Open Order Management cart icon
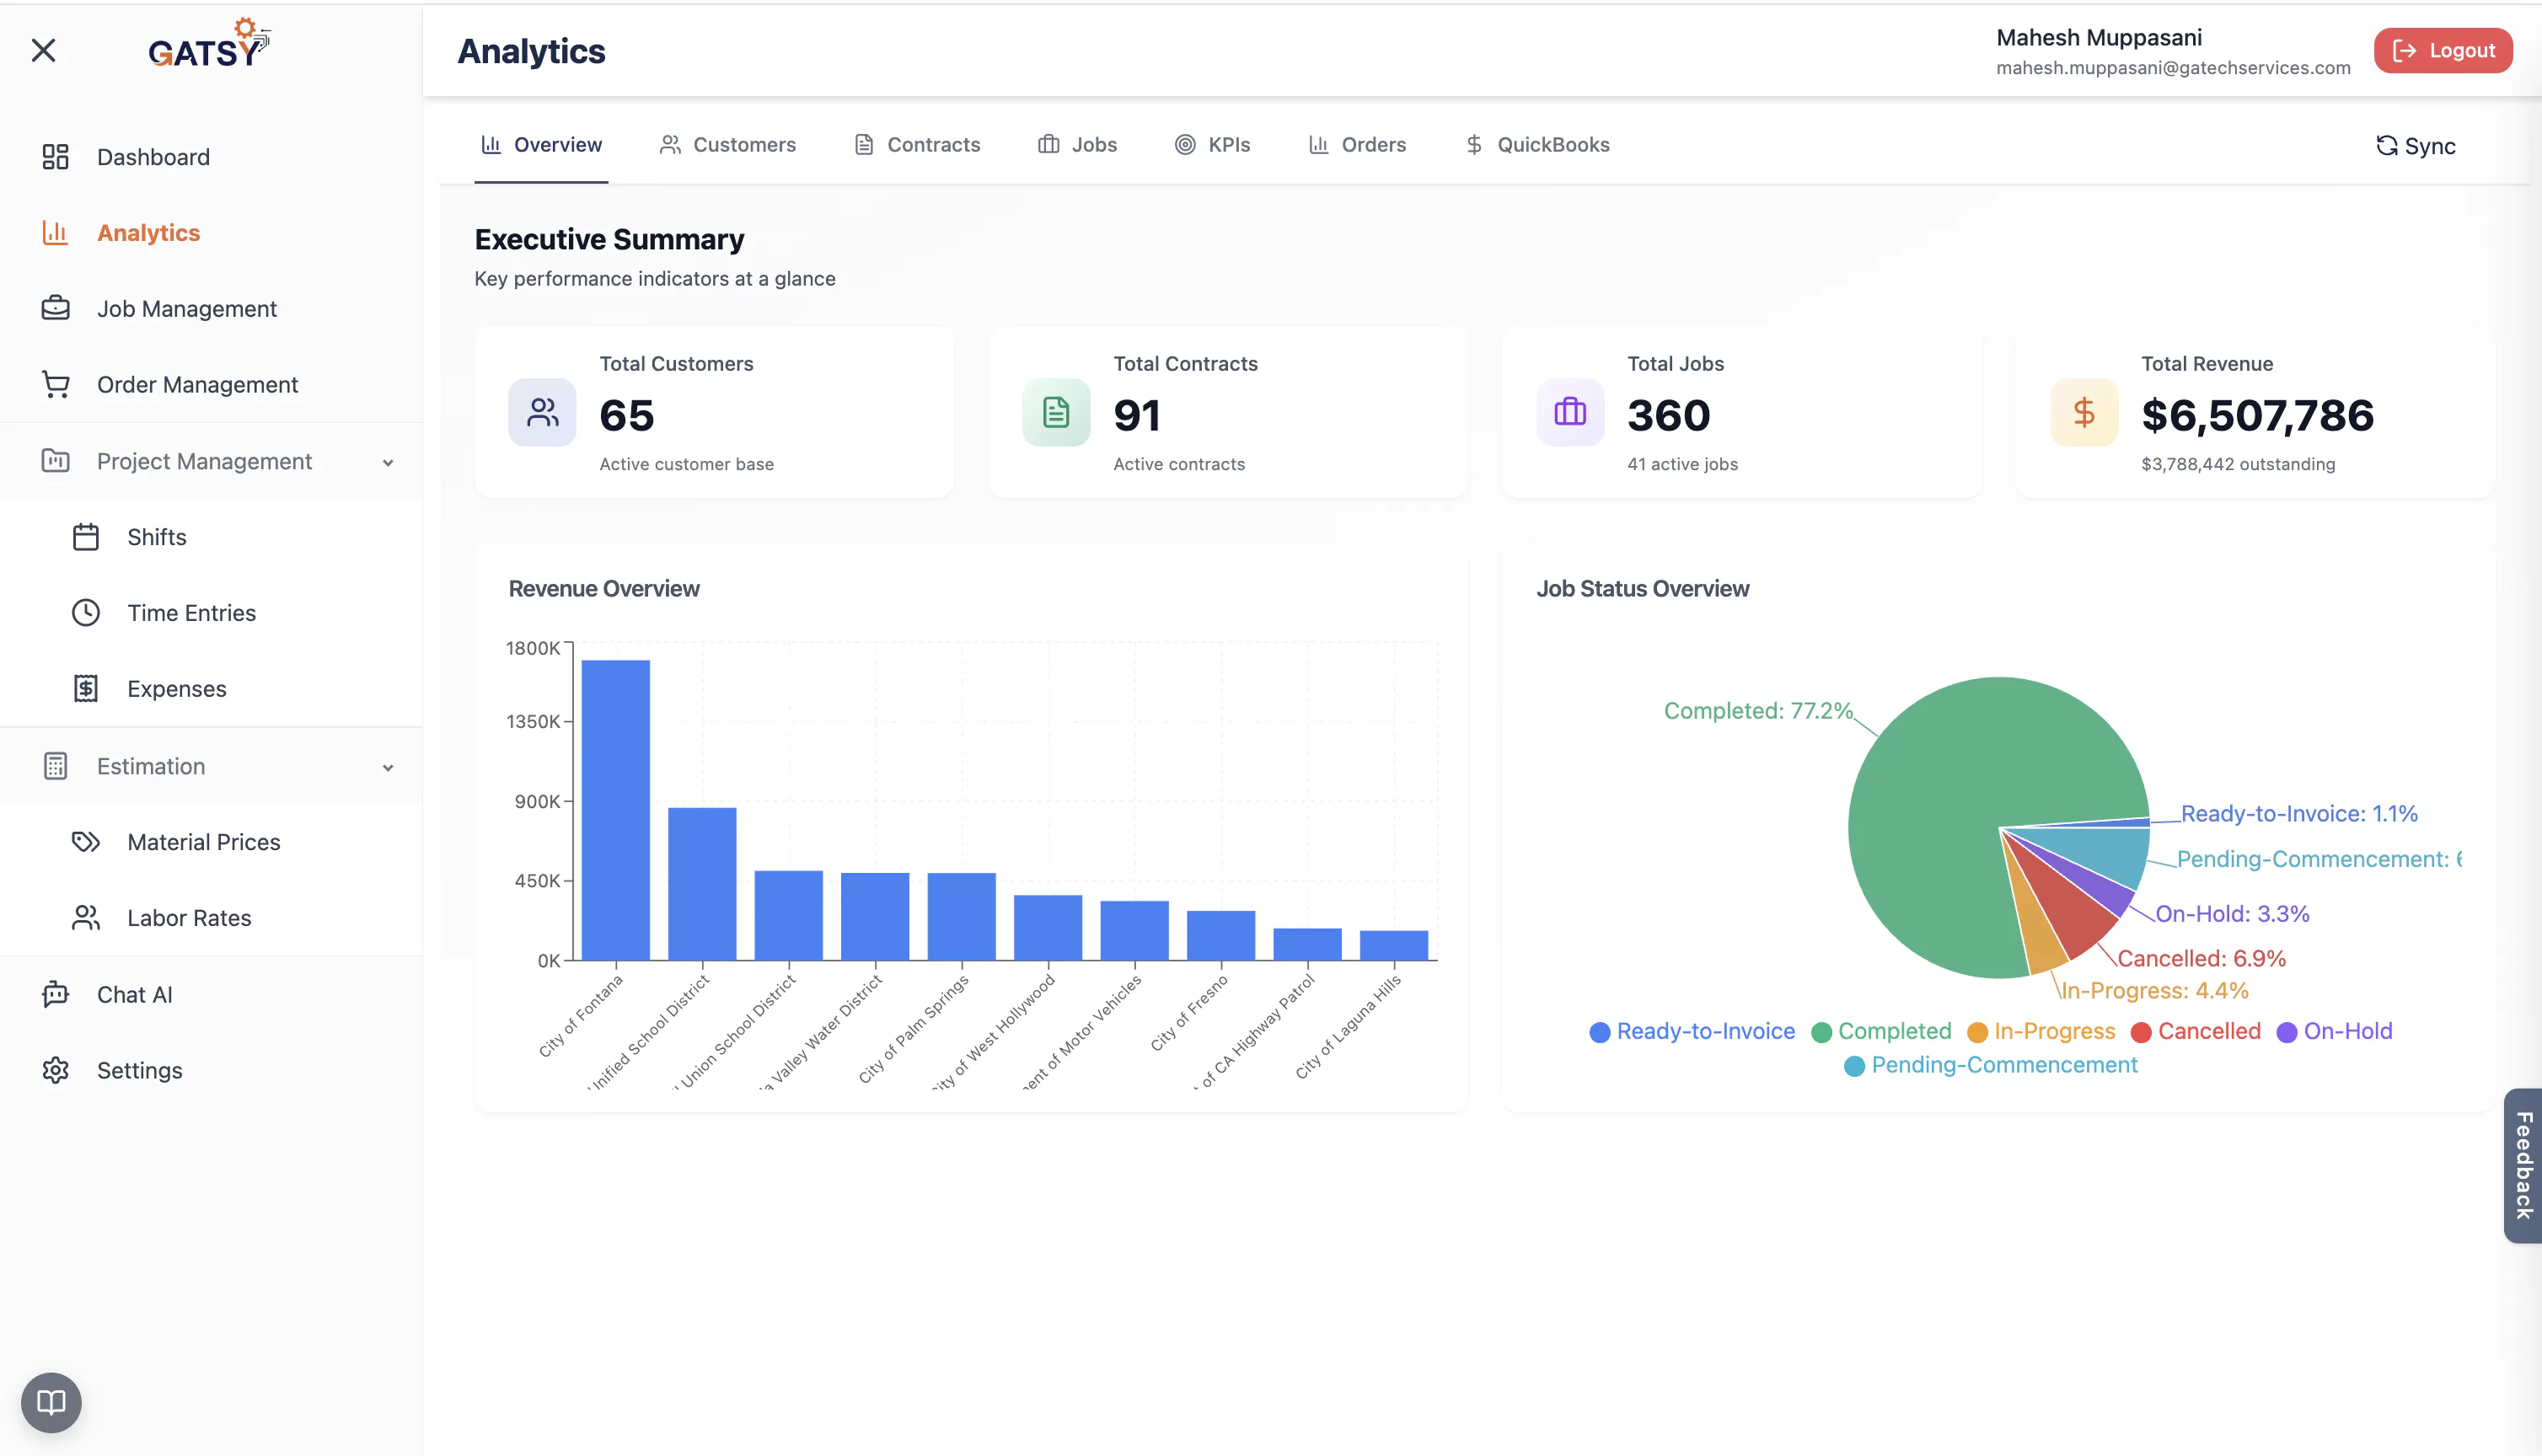 (x=55, y=384)
